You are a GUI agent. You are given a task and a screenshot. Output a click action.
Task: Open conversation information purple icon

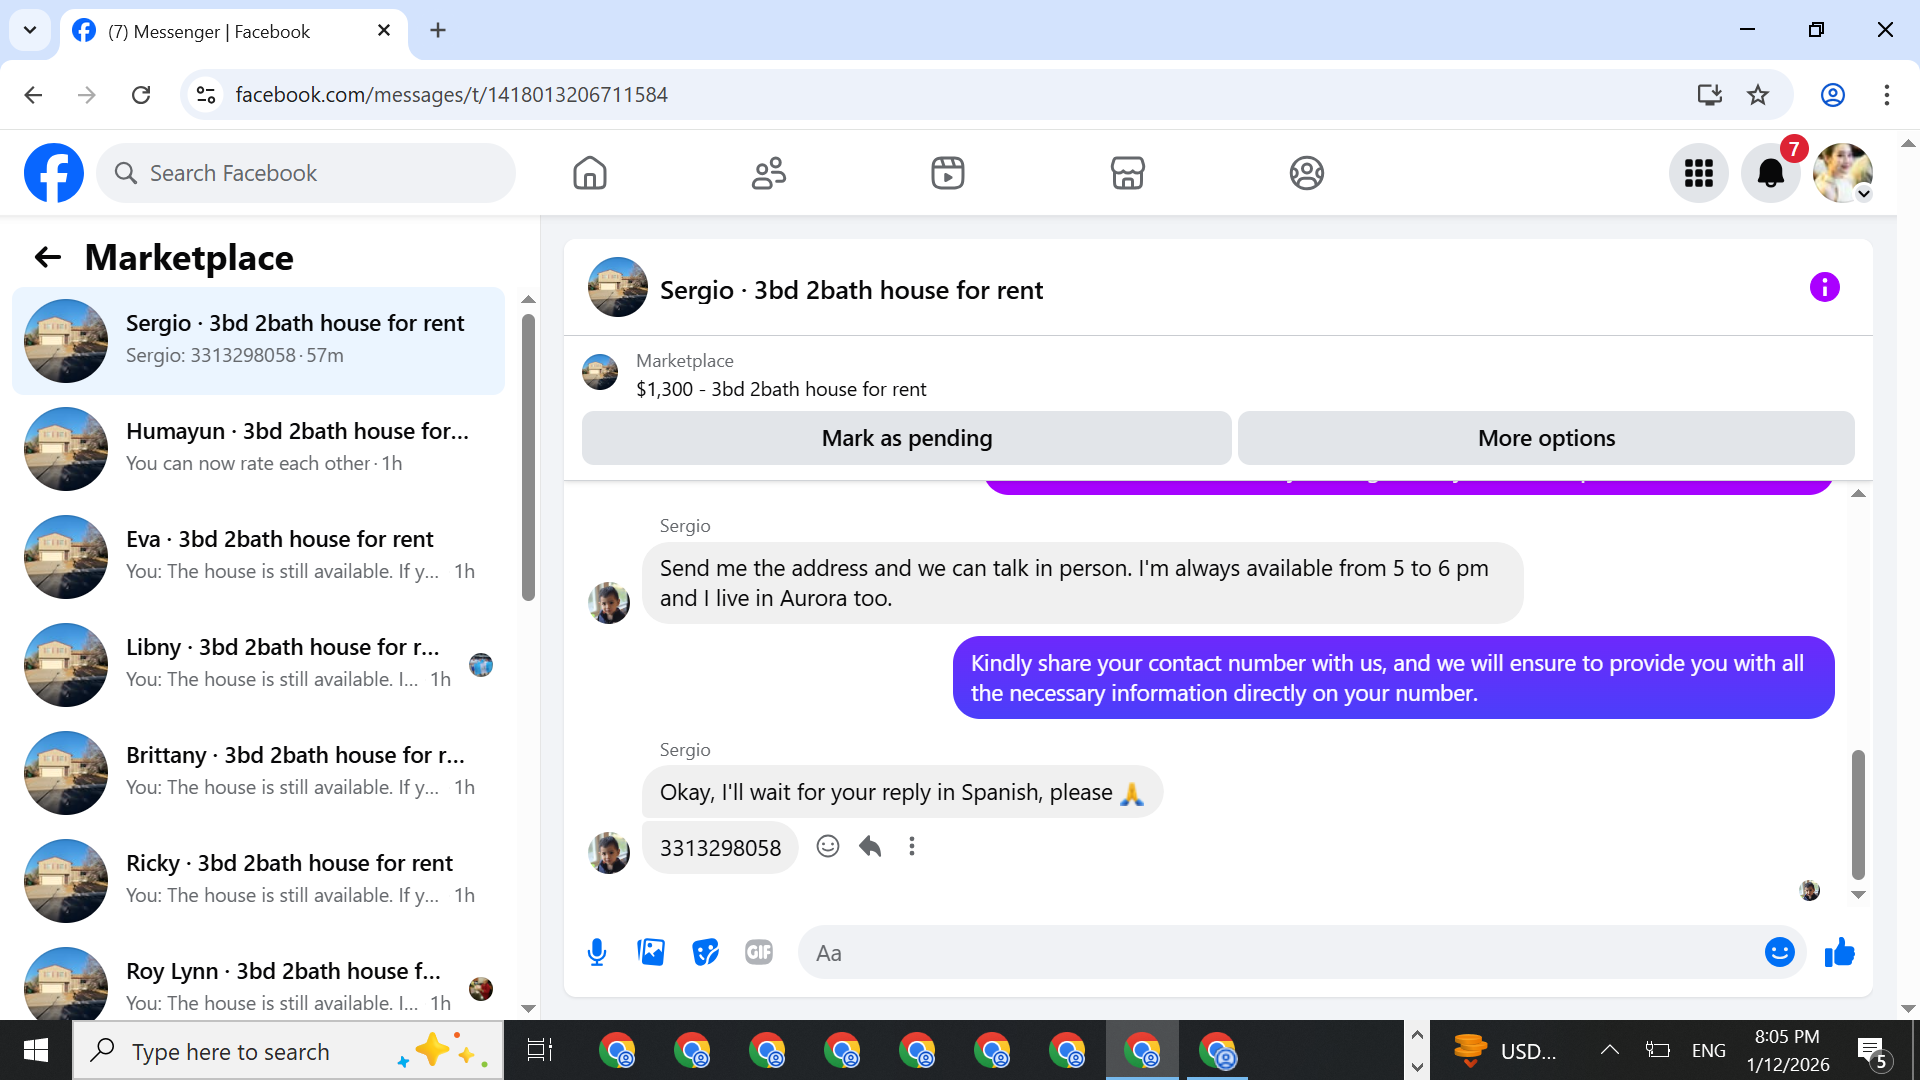pos(1824,288)
